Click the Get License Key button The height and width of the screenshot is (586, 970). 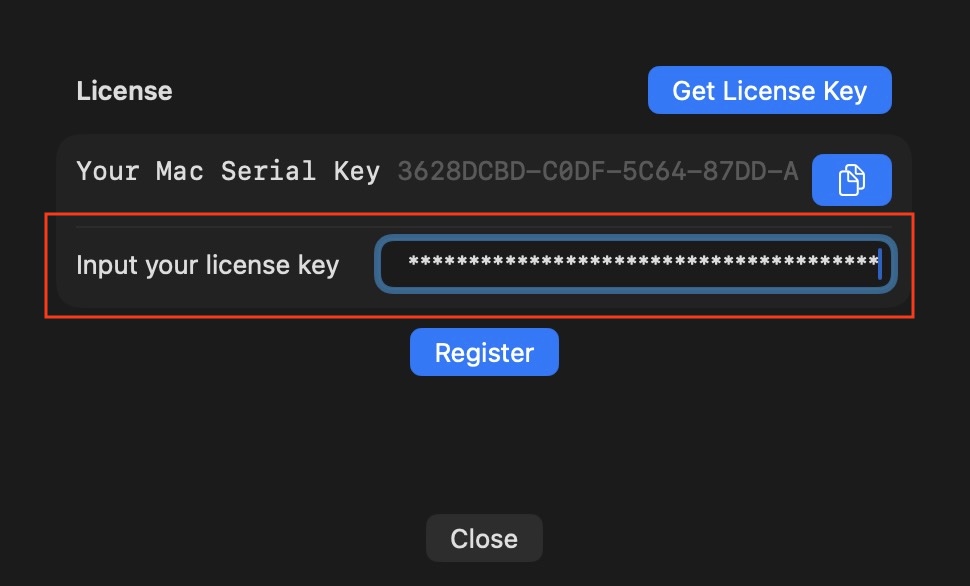click(769, 91)
